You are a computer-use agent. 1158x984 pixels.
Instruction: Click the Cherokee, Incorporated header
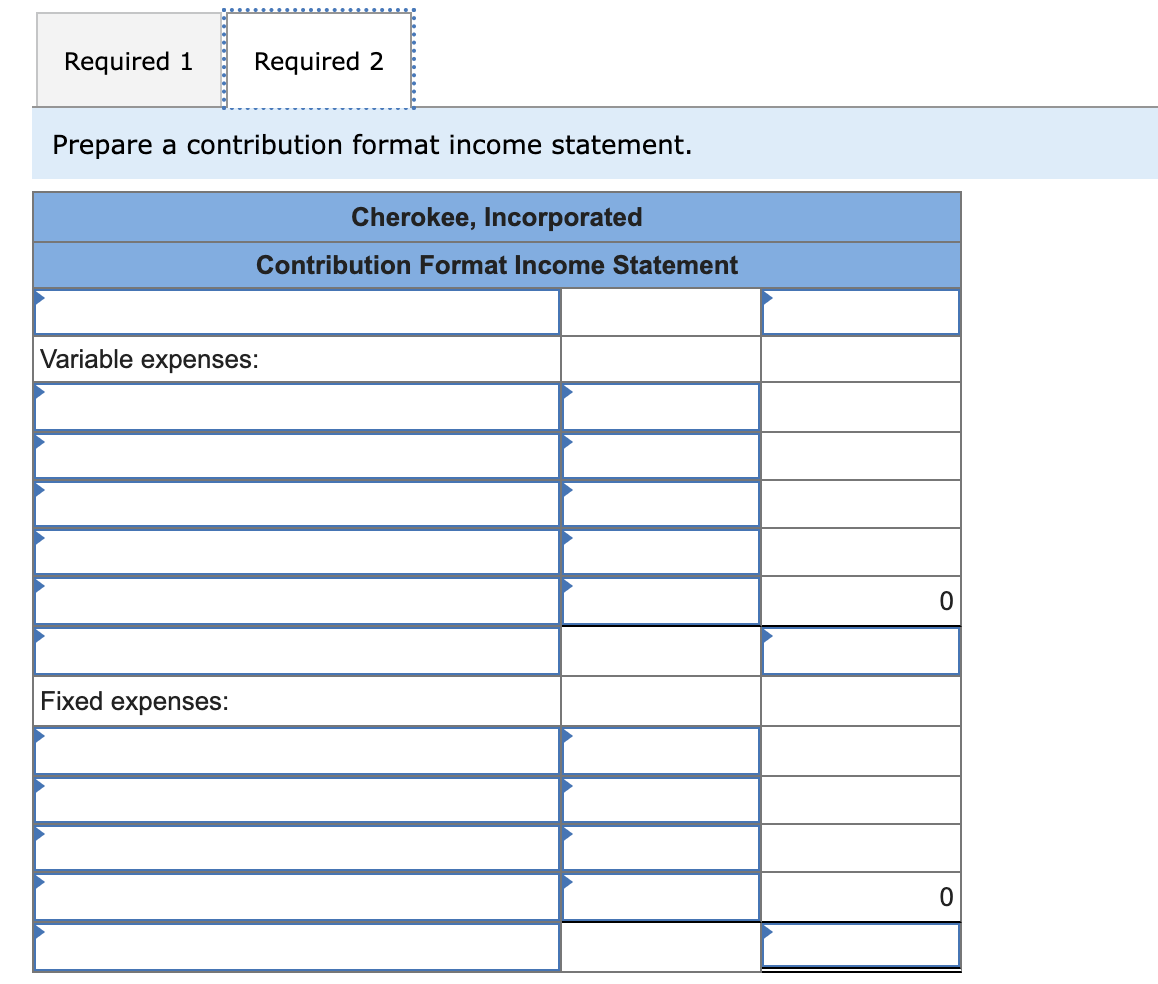(x=497, y=217)
